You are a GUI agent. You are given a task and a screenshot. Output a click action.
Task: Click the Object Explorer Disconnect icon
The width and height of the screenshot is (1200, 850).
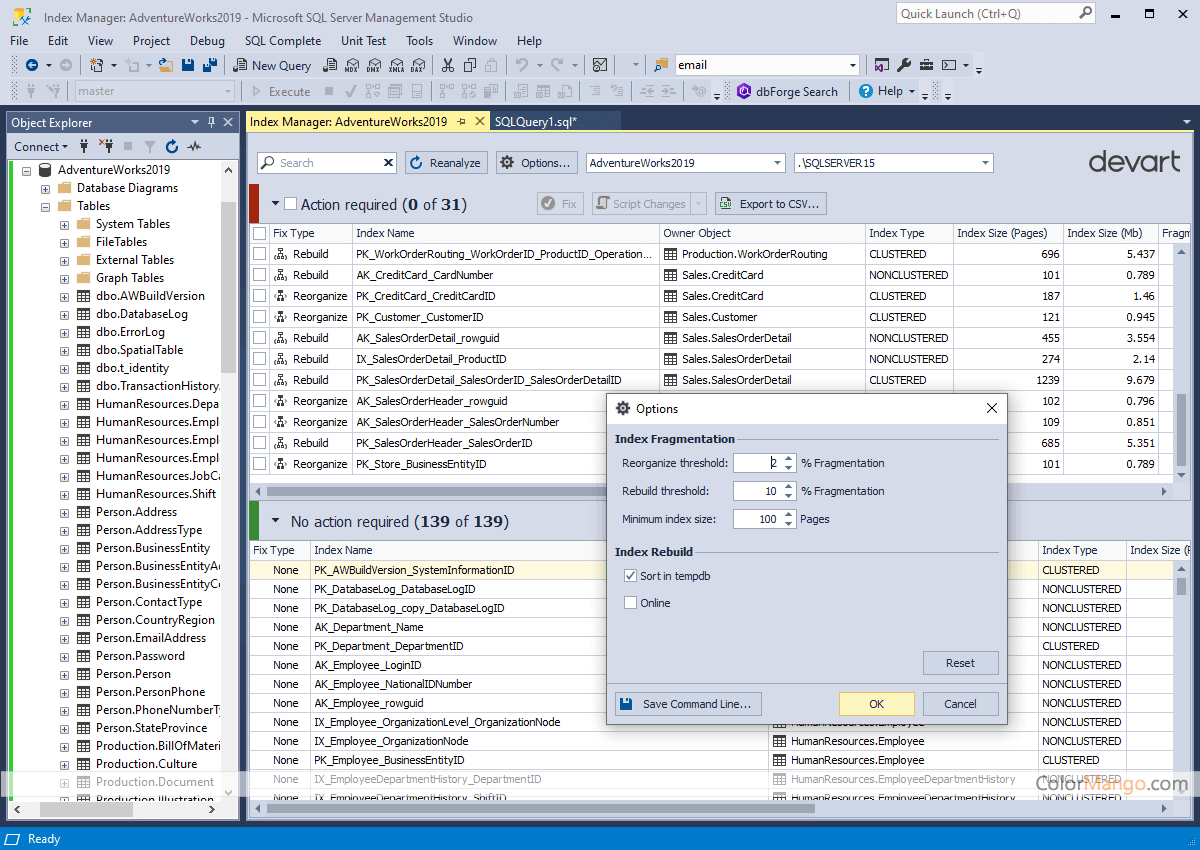point(106,146)
